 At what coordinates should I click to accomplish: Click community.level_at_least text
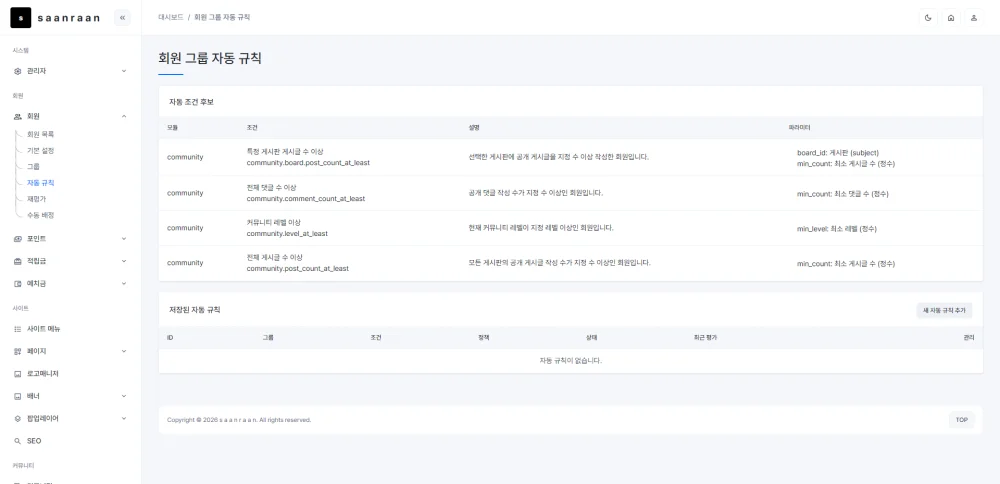[x=287, y=233]
